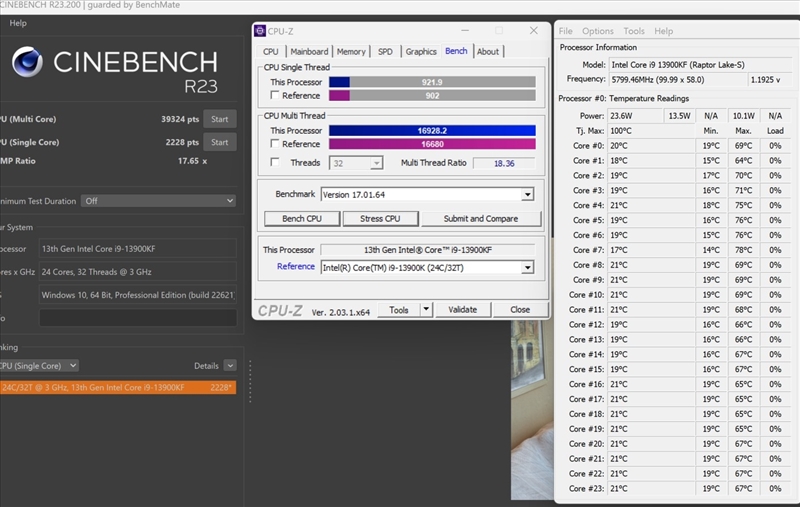
Task: Click the Cinebench processor field 13th Gen i9-13900KF
Action: (x=138, y=249)
